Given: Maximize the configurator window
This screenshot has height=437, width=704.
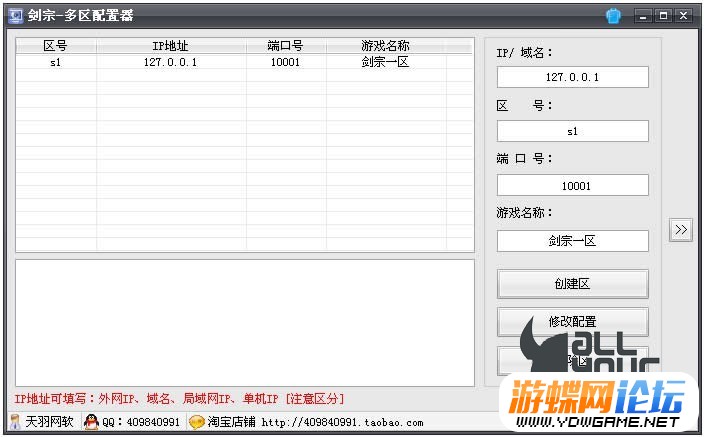Looking at the screenshot, I should [x=663, y=16].
